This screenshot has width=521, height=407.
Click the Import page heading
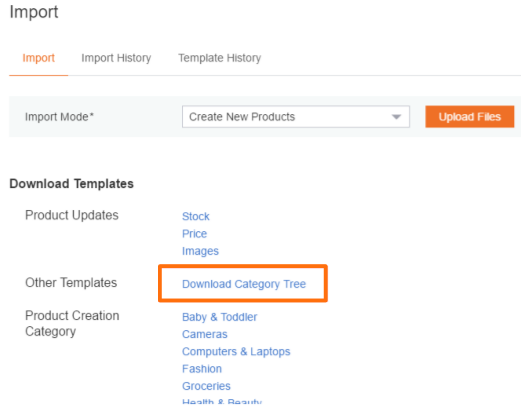34,12
